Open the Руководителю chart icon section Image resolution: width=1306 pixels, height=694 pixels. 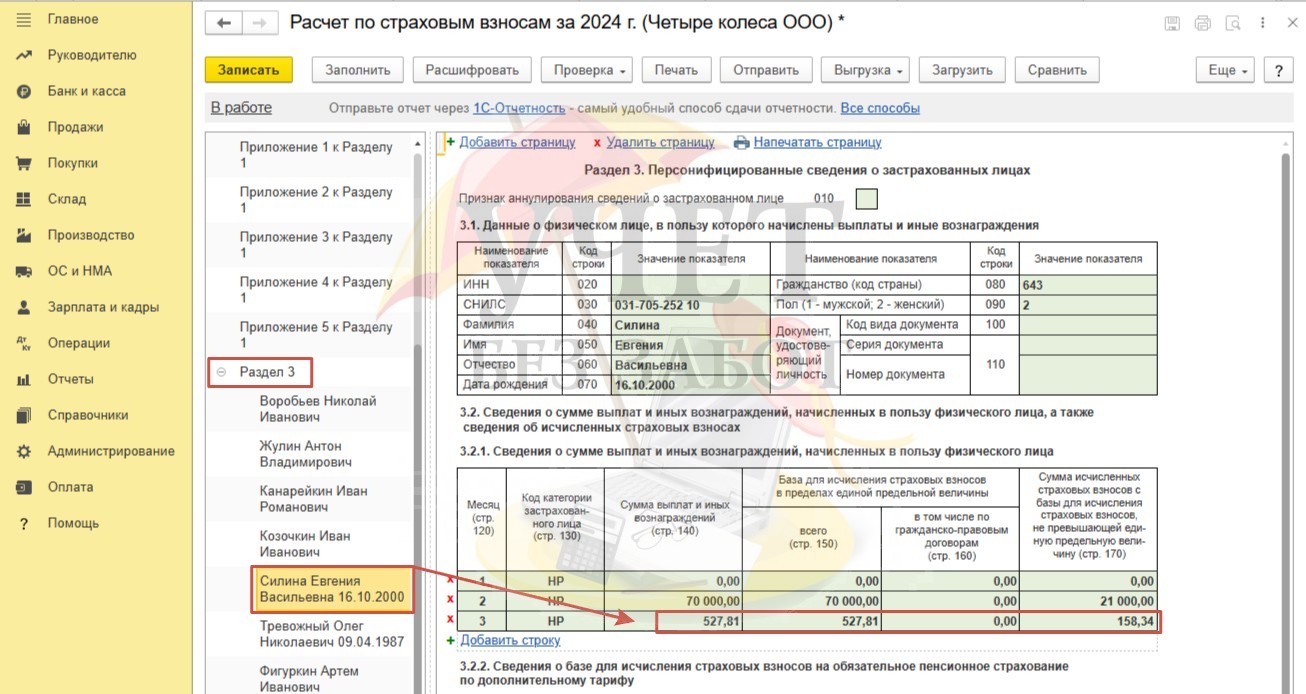[24, 55]
